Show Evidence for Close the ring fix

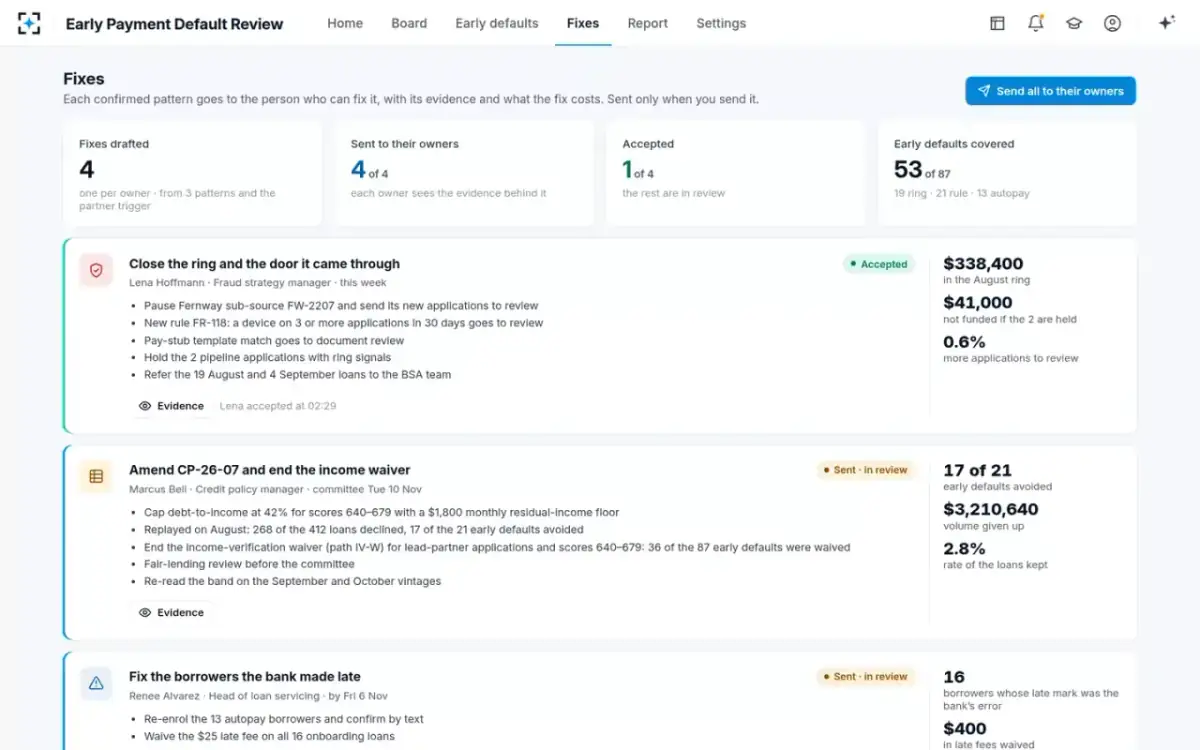[x=171, y=406]
